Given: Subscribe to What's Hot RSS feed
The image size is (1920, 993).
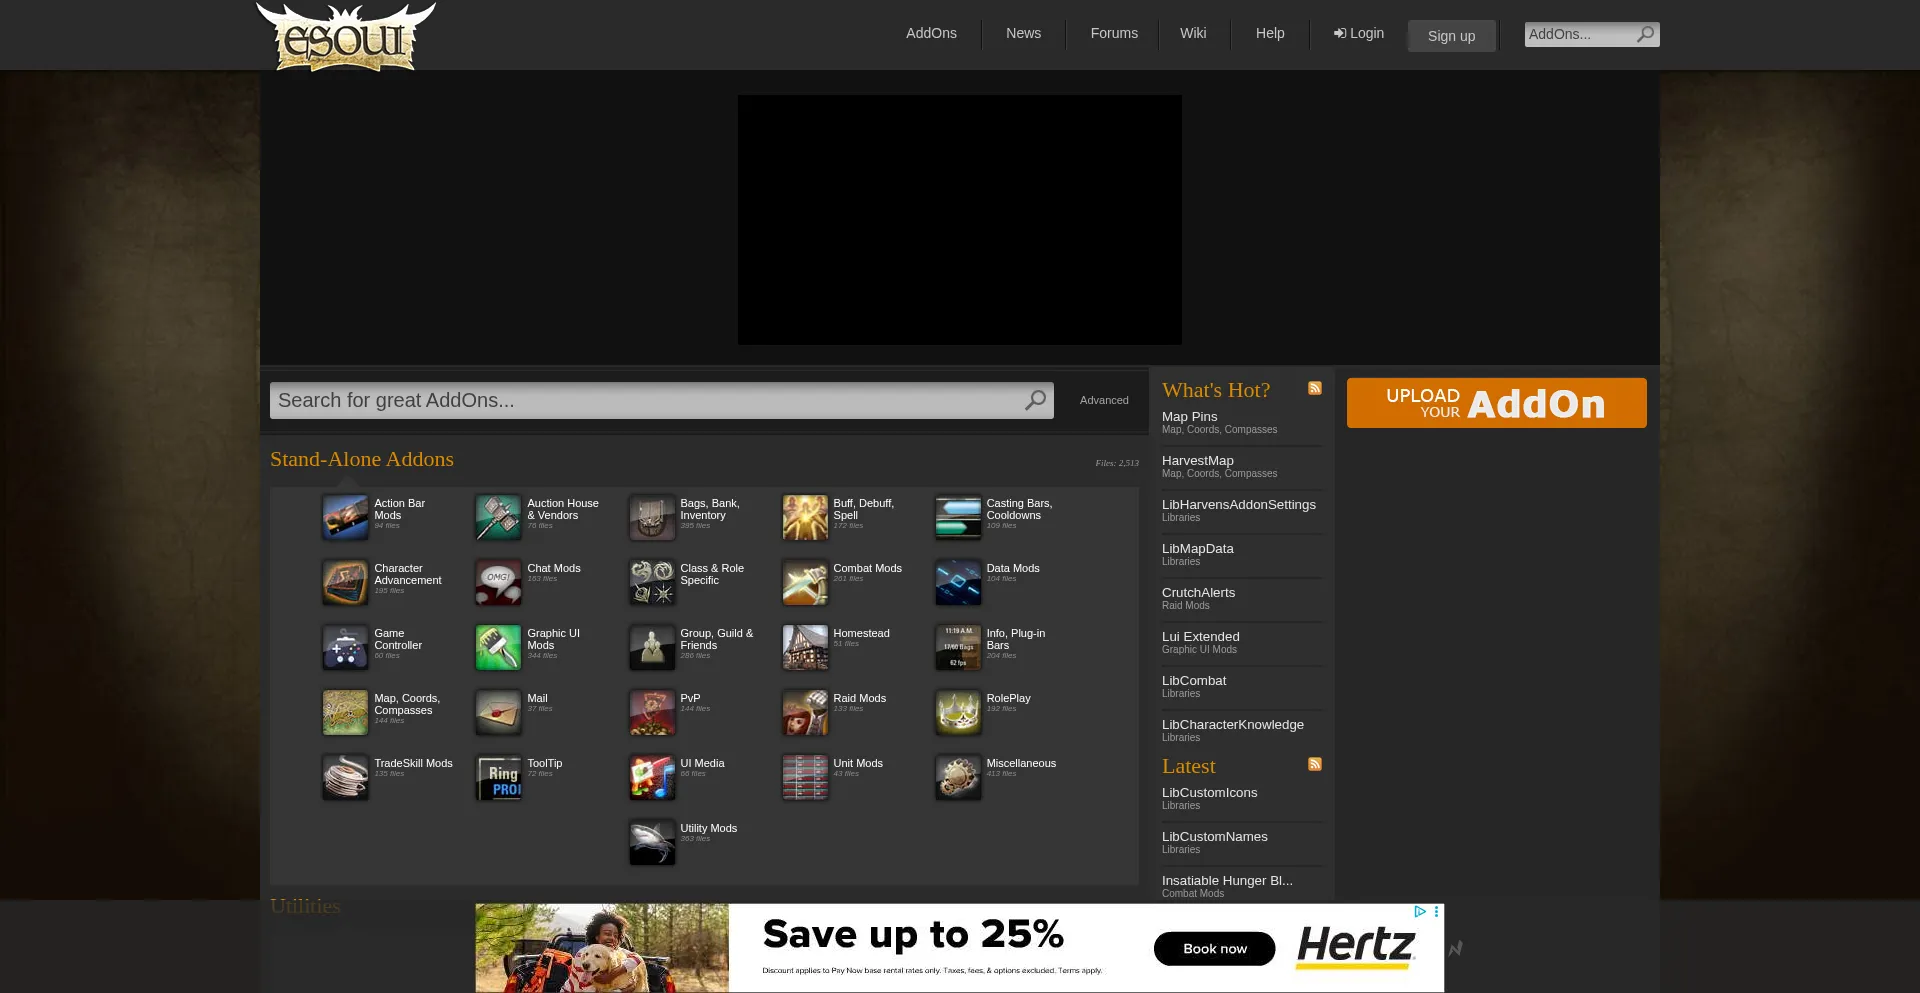Looking at the screenshot, I should 1315,388.
